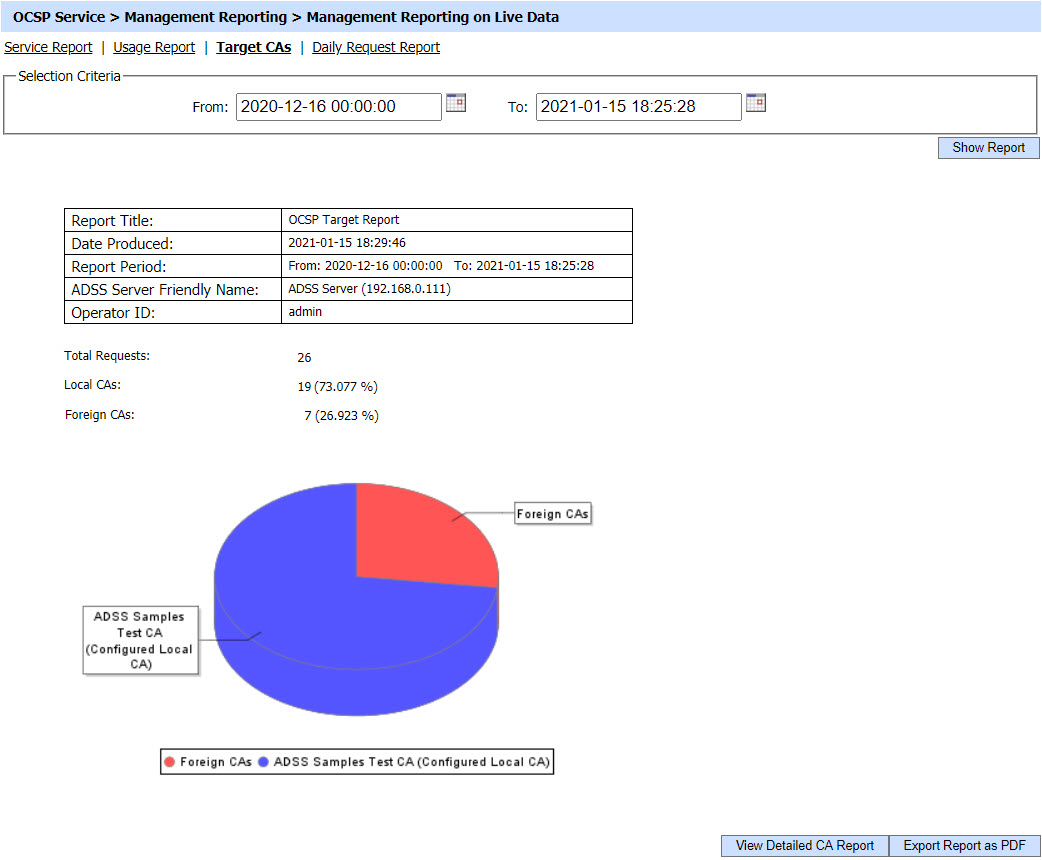Click the To date input field

(638, 107)
